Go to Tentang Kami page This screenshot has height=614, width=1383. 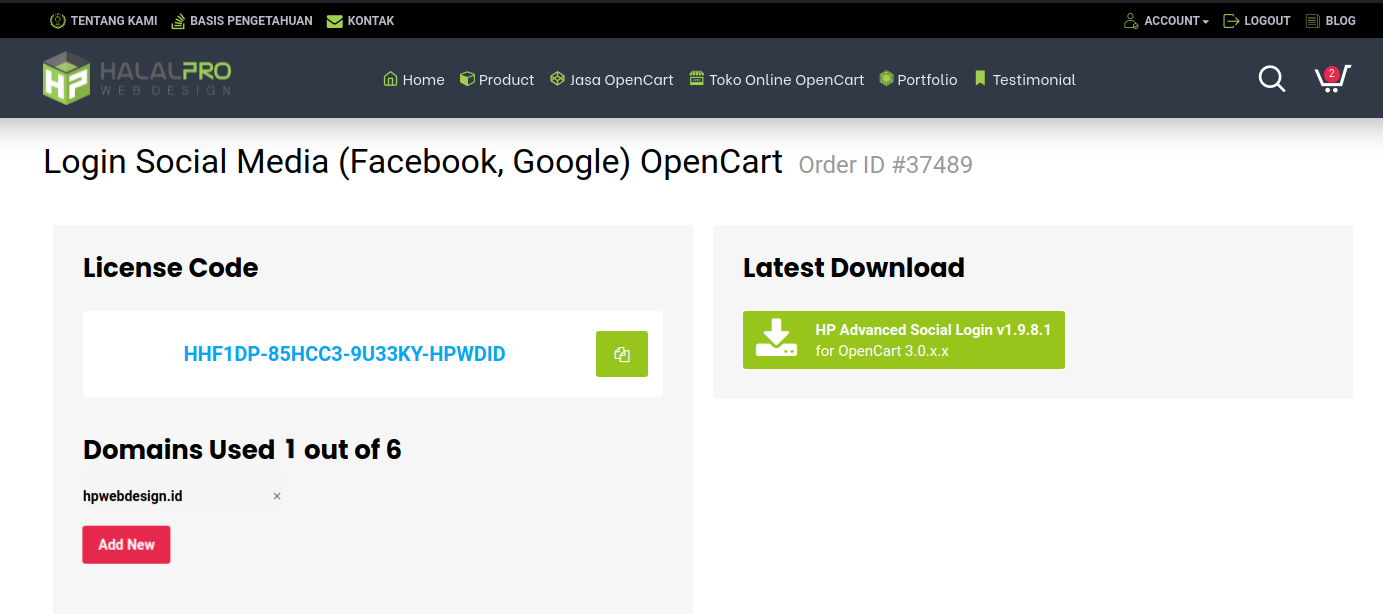pos(104,20)
